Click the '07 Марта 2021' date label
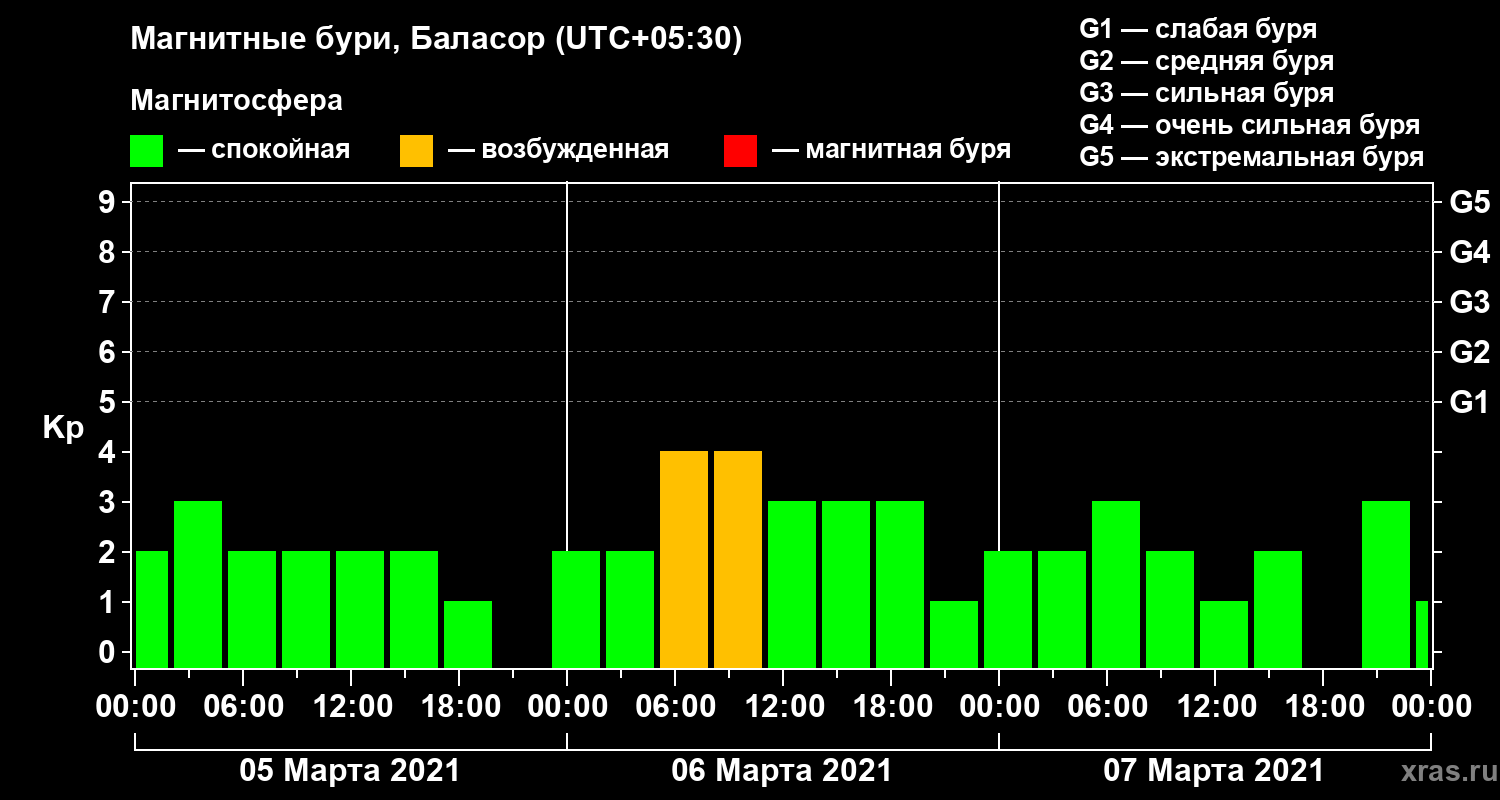 (x=1213, y=771)
